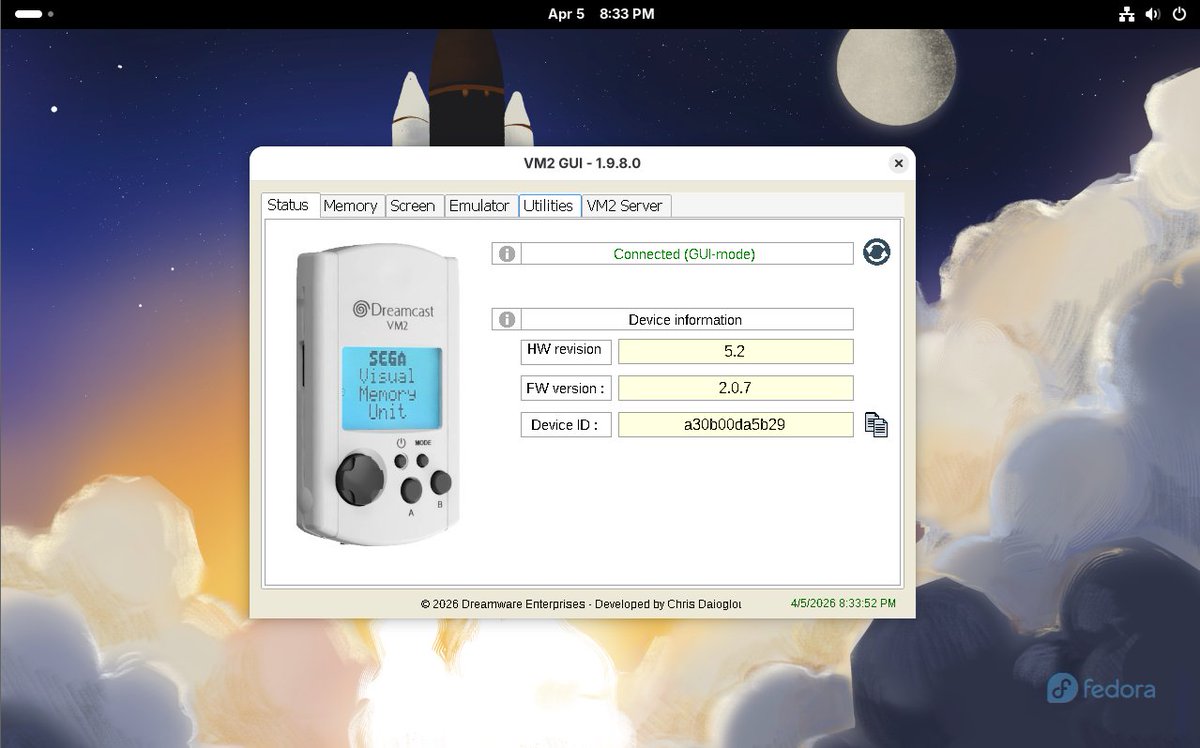Open the volume icon in top bar
Image resolution: width=1200 pixels, height=748 pixels.
coord(1152,14)
